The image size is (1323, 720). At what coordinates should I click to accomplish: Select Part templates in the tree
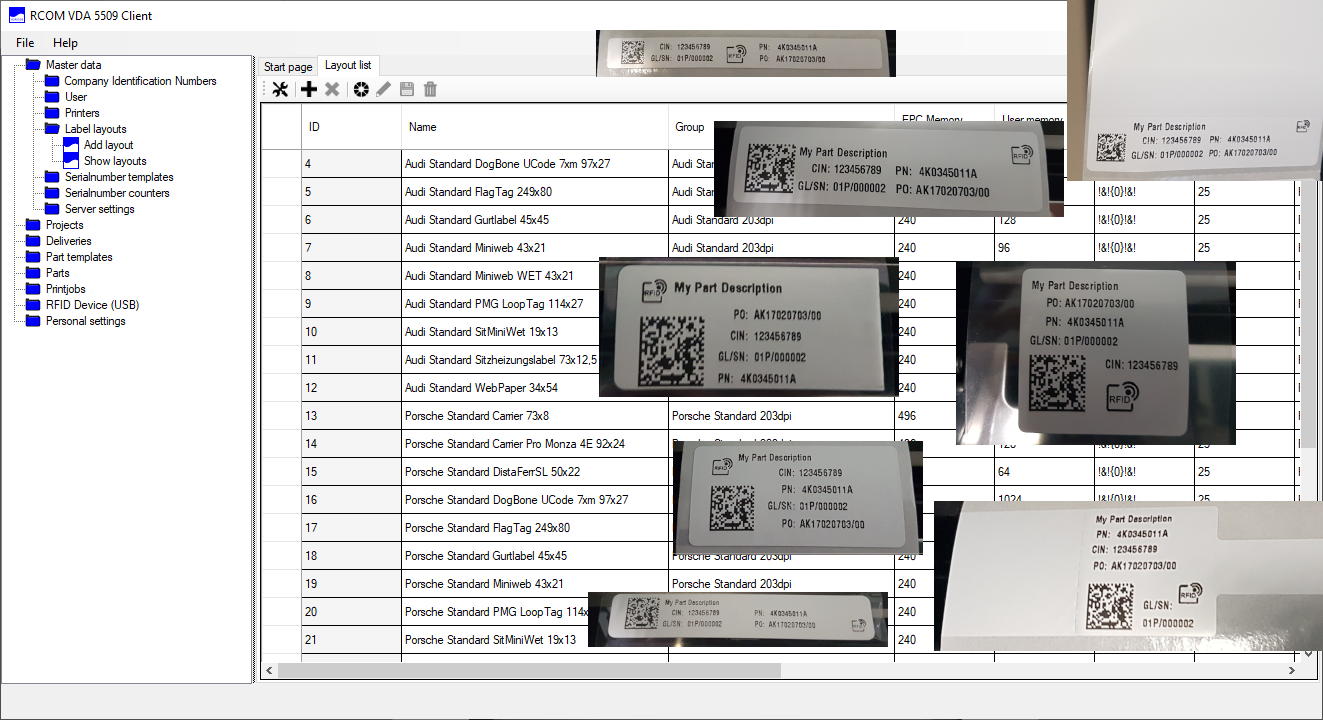(79, 257)
